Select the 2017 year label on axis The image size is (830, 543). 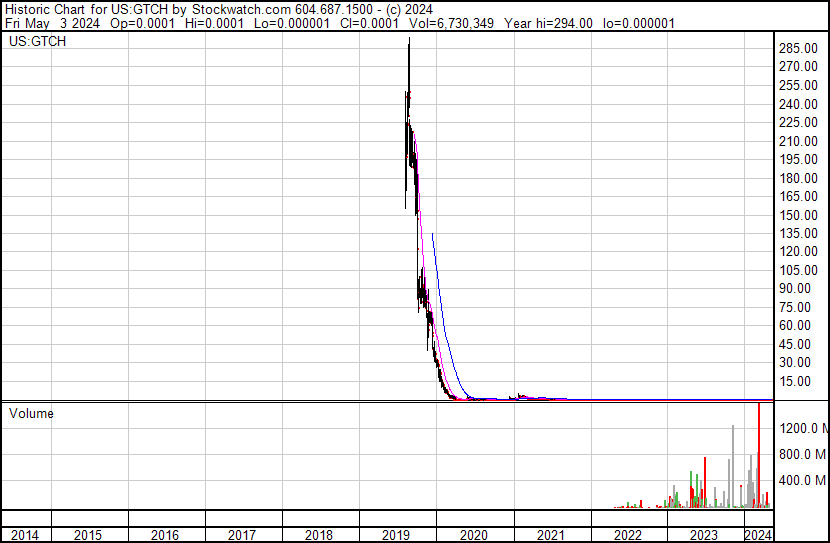242,535
